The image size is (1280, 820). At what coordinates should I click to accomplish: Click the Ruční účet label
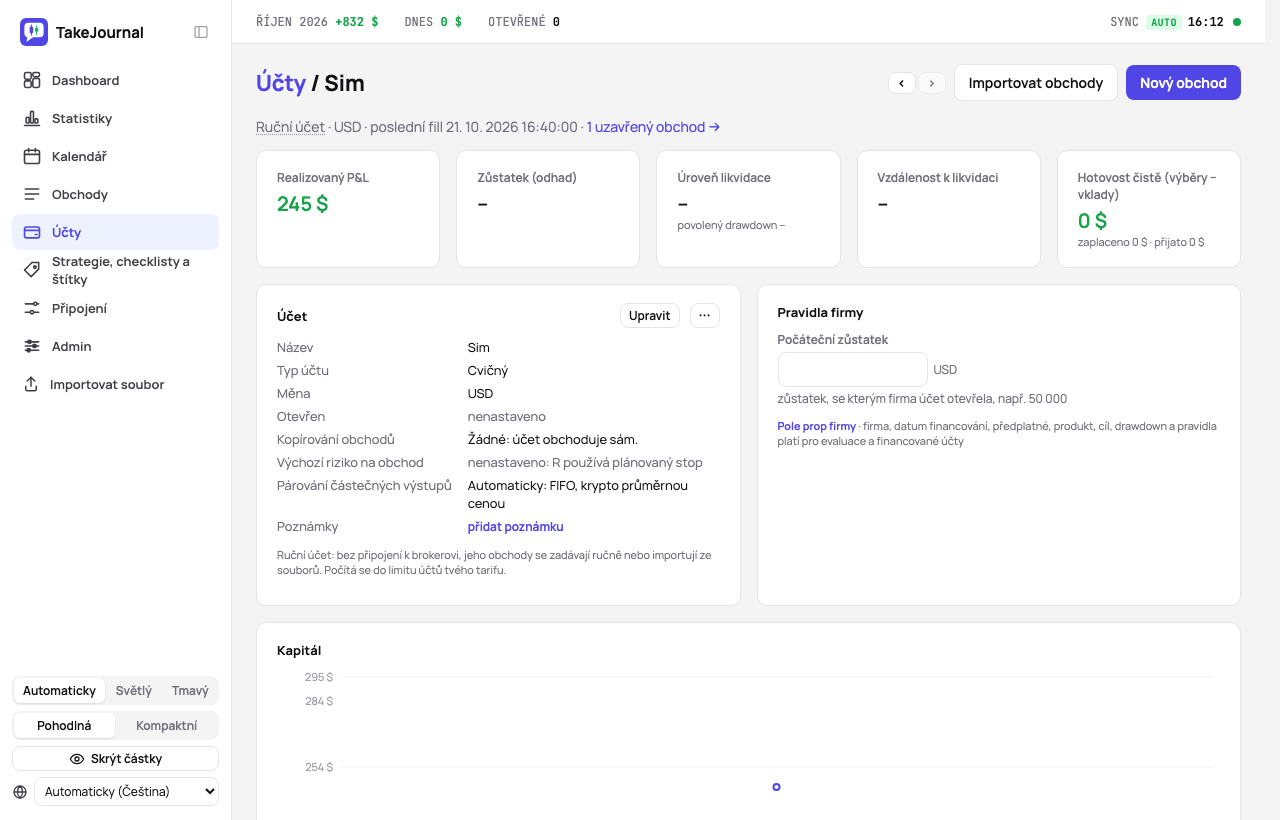click(x=291, y=127)
